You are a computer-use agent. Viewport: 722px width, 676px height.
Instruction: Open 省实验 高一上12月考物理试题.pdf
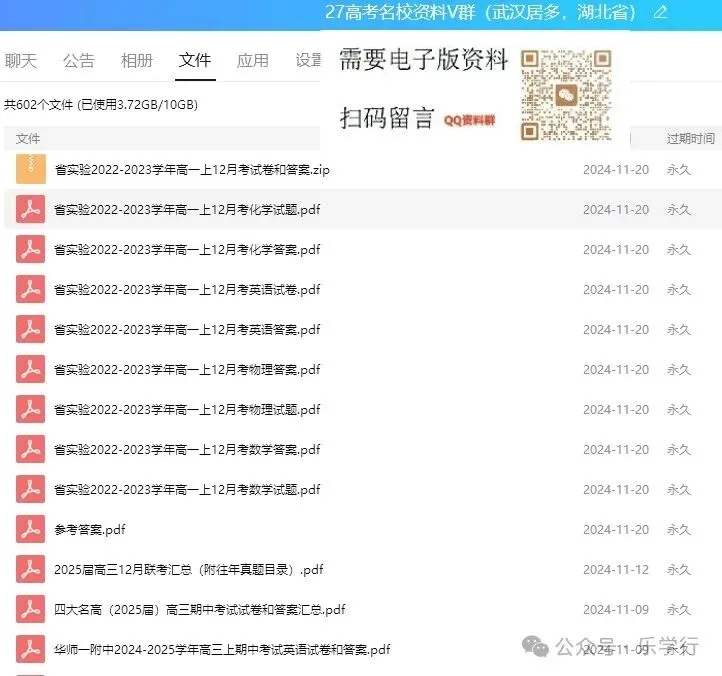pyautogui.click(x=187, y=410)
